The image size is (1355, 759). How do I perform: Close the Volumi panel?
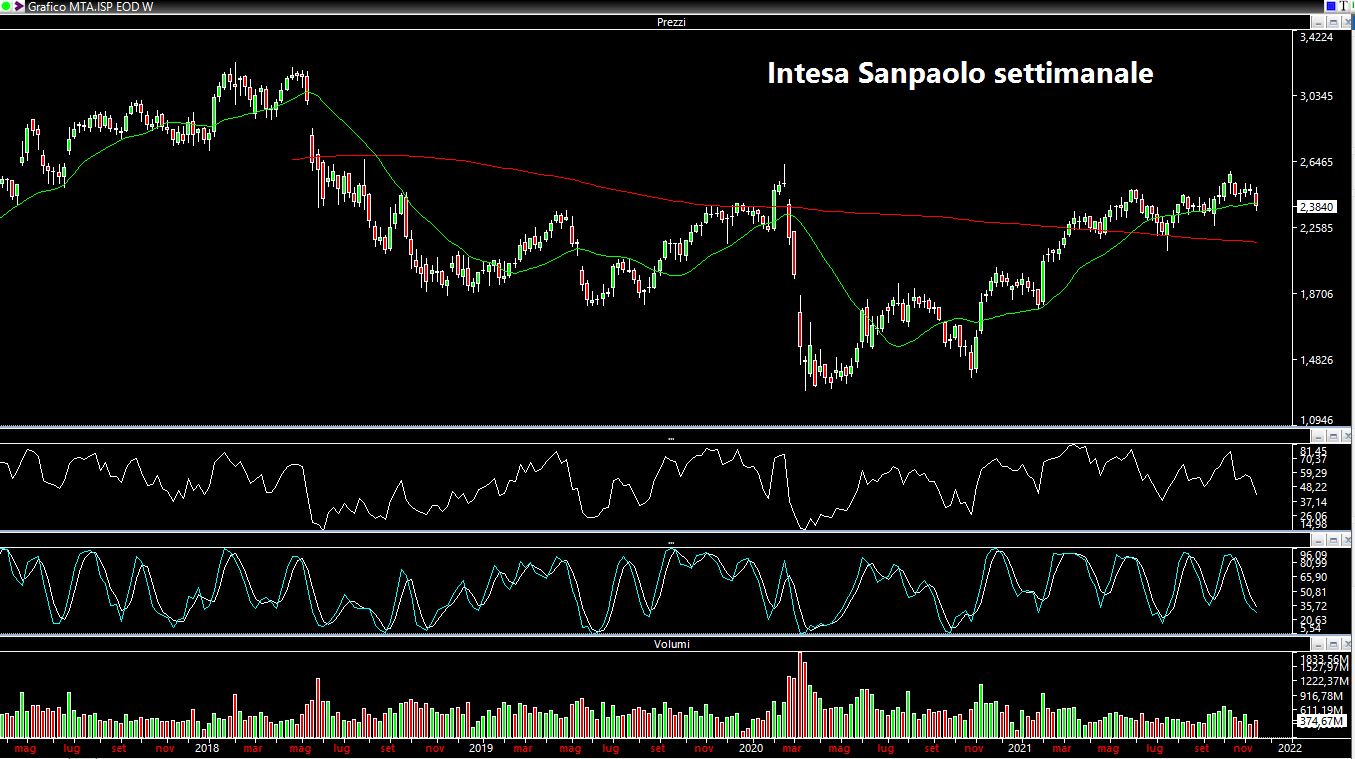pos(1345,644)
